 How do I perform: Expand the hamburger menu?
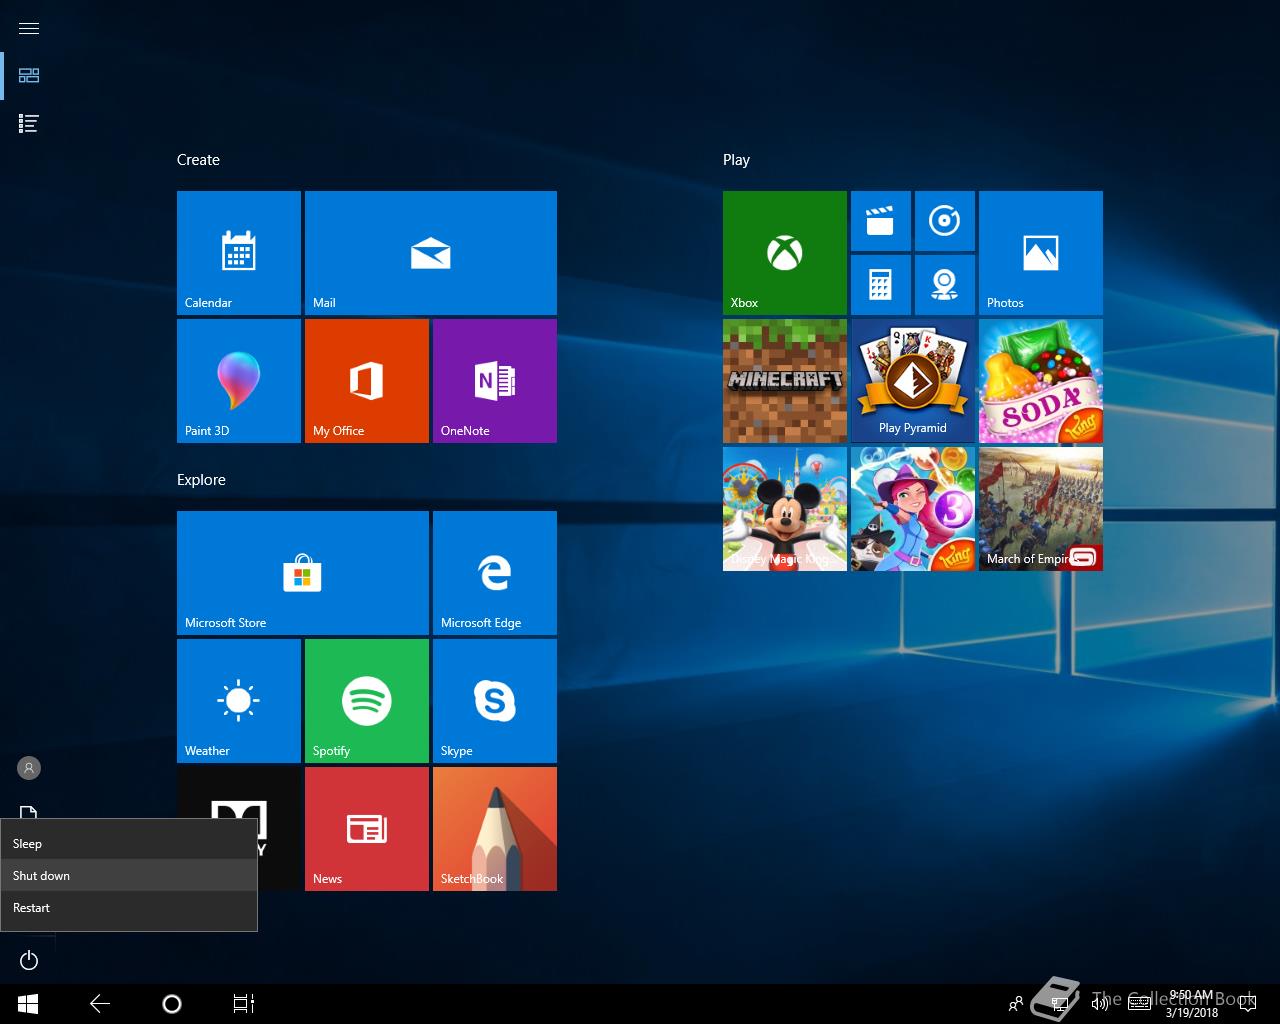coord(29,28)
